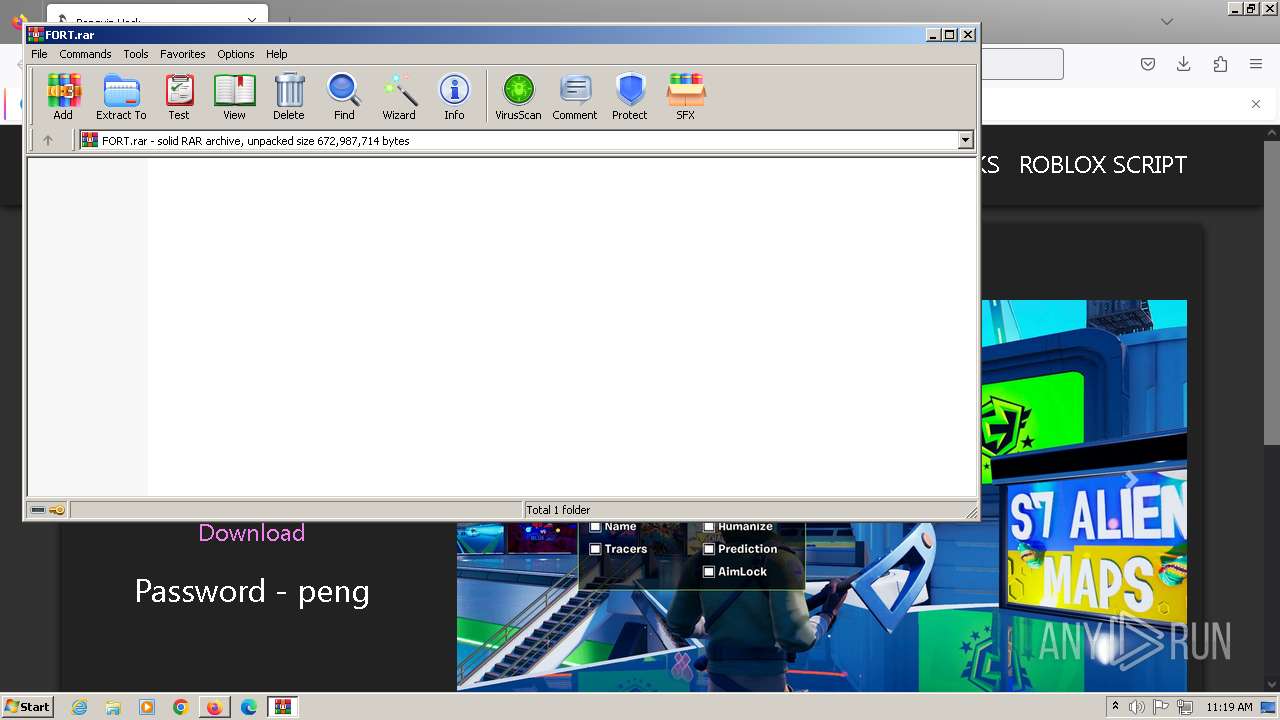Click the Firefox address bar
This screenshot has width=1280, height=720.
[x=1022, y=64]
